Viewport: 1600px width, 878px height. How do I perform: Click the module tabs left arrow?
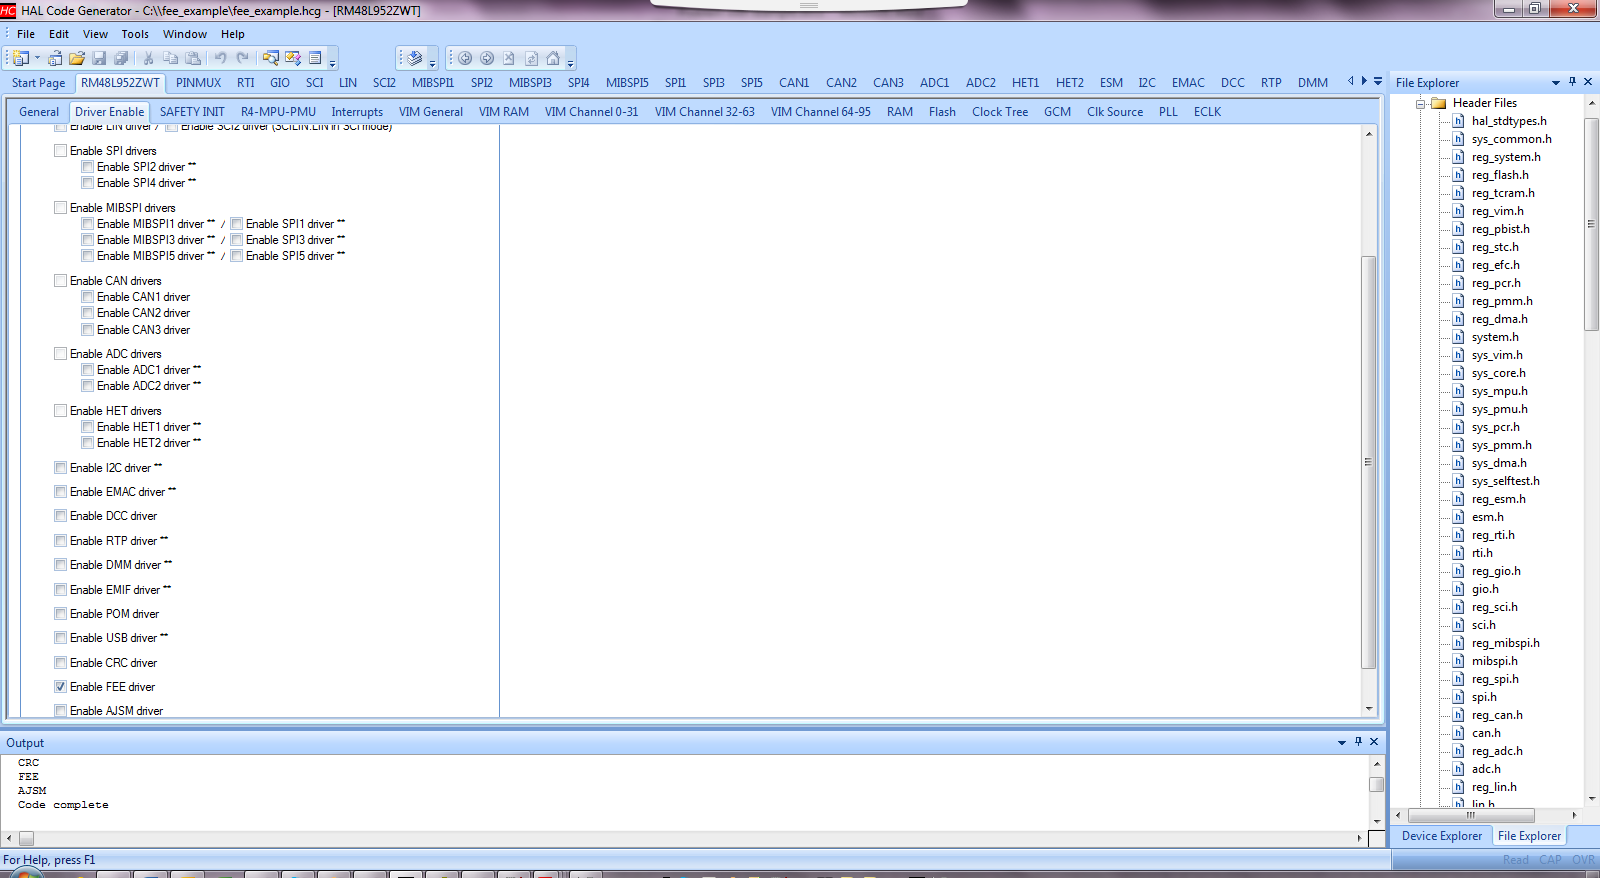(1350, 81)
